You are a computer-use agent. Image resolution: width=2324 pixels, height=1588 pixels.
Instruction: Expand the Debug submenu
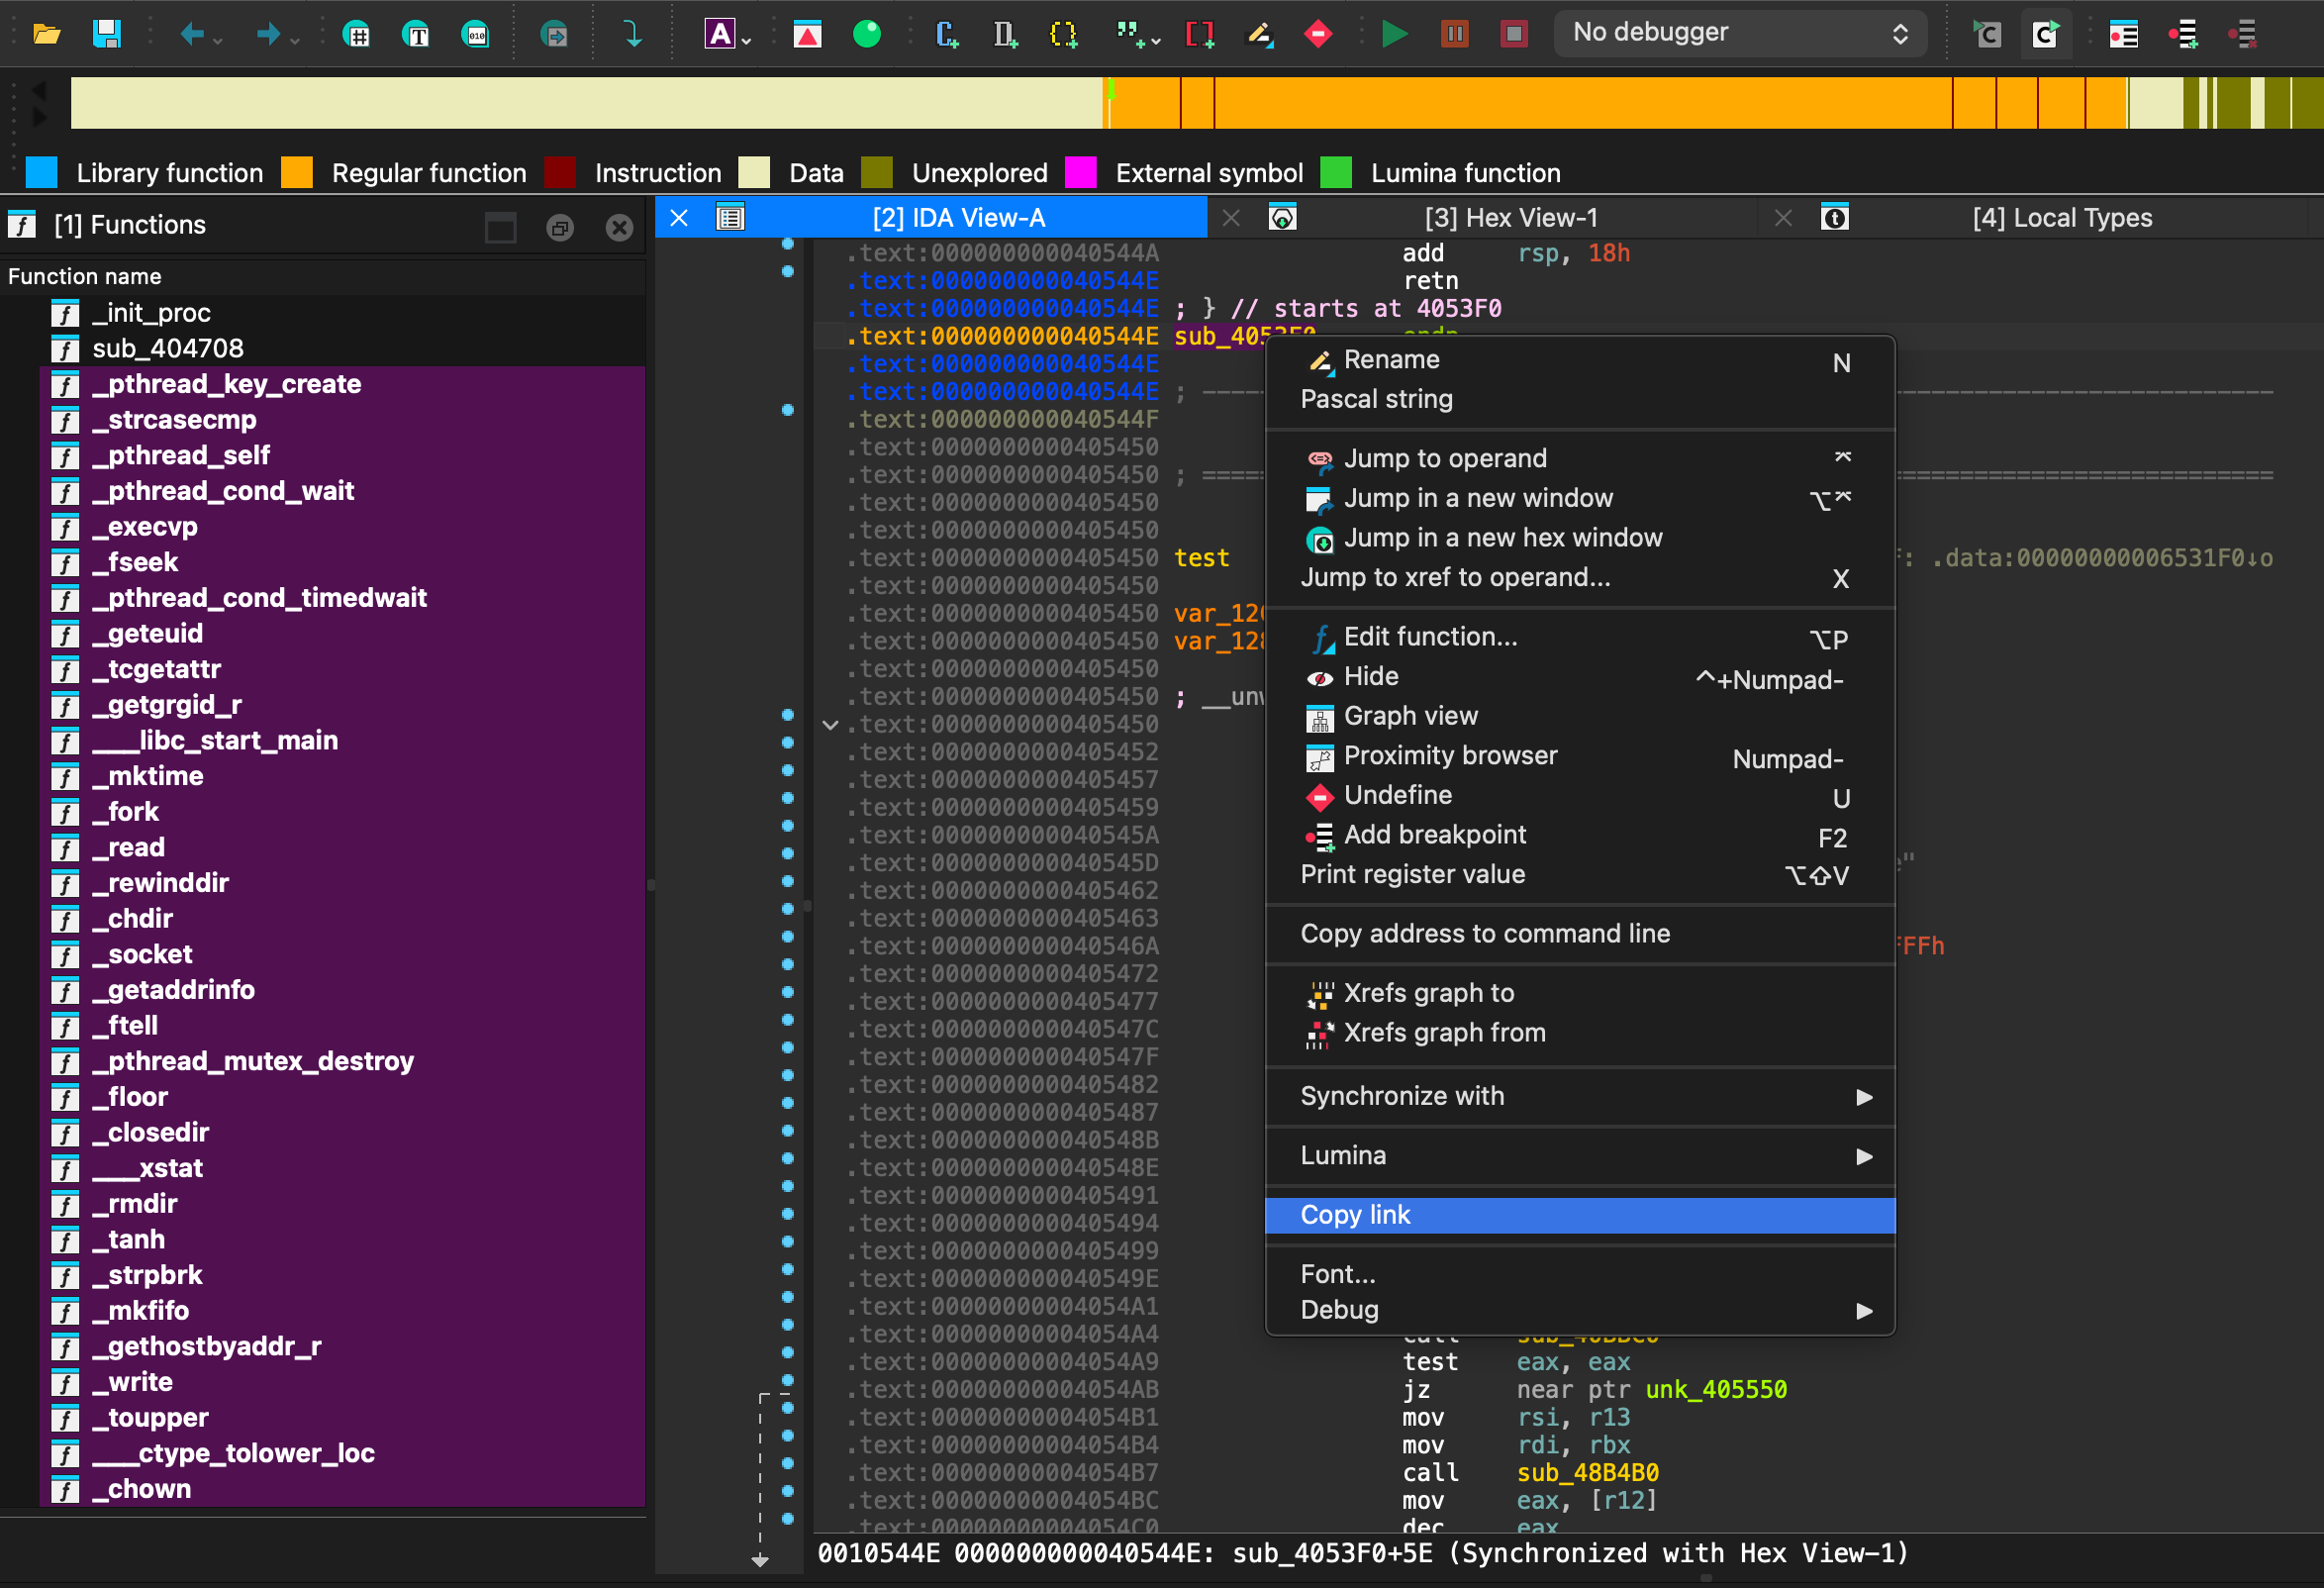[1580, 1310]
